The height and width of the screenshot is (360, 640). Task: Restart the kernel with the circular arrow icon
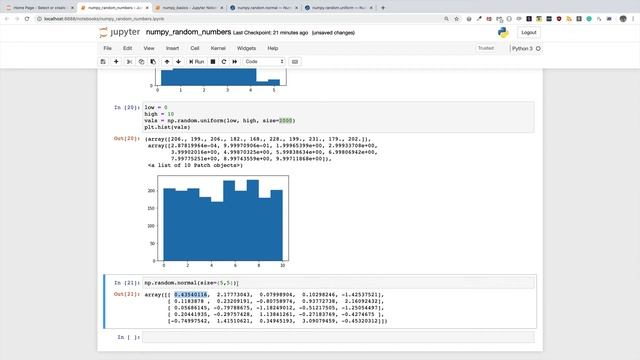coord(224,62)
